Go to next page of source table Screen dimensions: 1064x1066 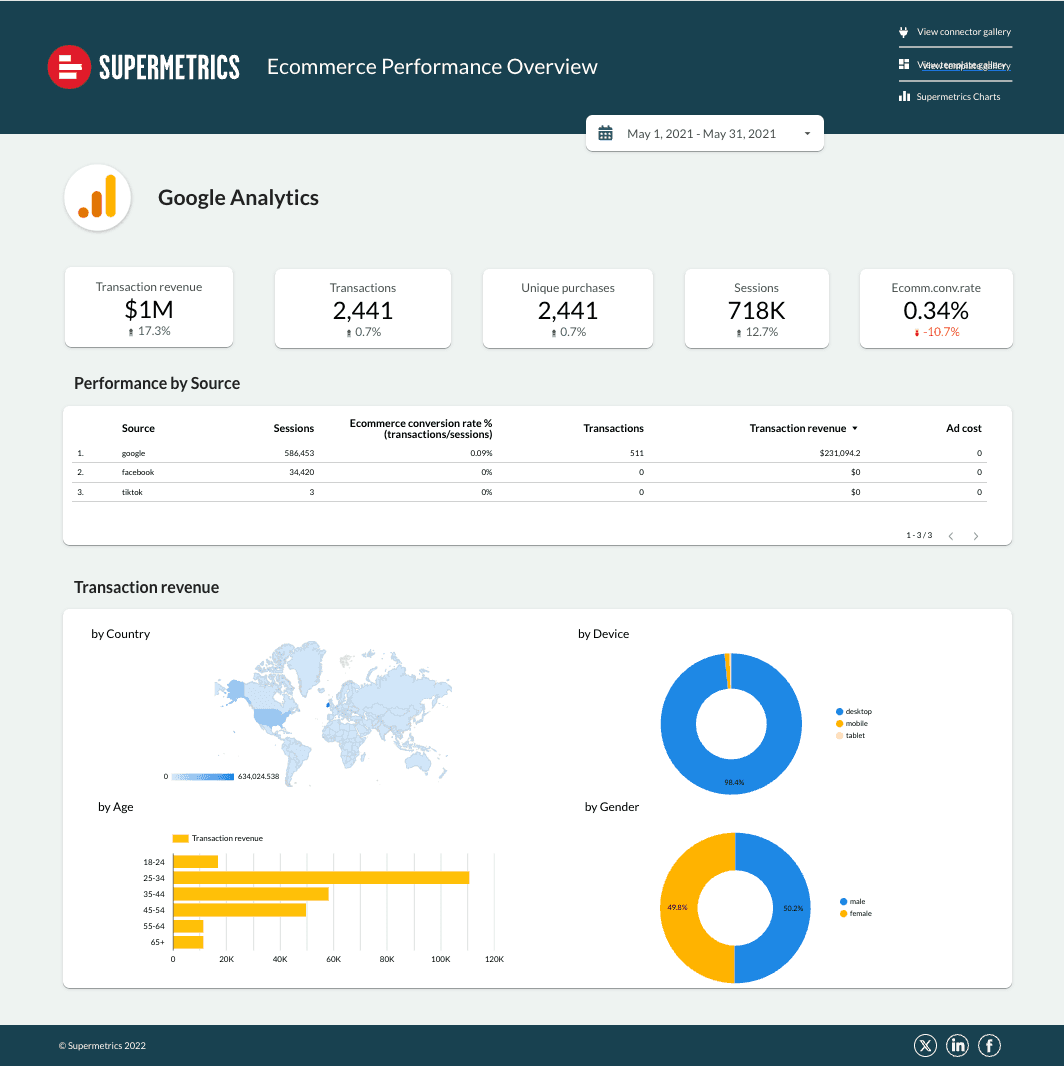pos(976,536)
